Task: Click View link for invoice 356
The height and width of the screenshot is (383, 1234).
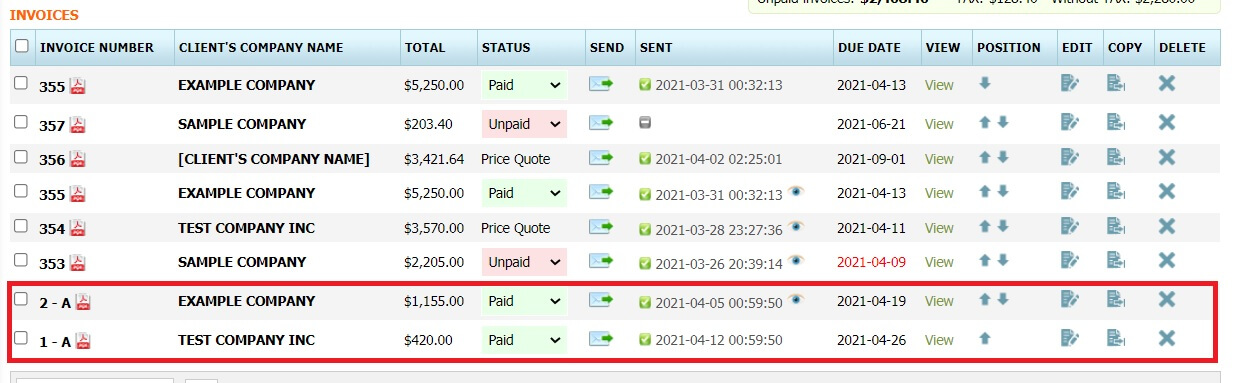Action: click(939, 159)
